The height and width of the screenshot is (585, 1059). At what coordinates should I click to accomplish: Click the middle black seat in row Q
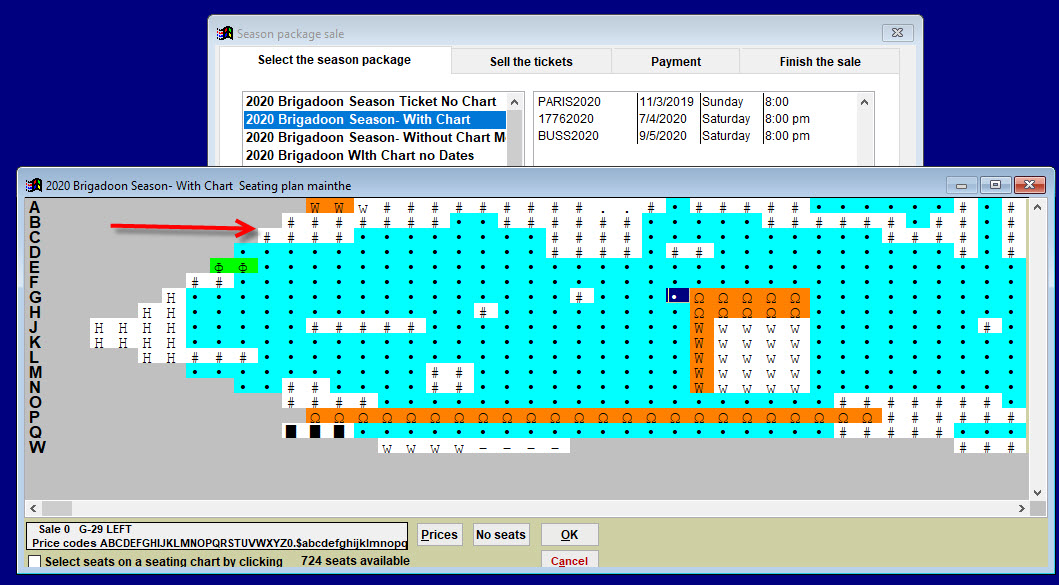(315, 431)
